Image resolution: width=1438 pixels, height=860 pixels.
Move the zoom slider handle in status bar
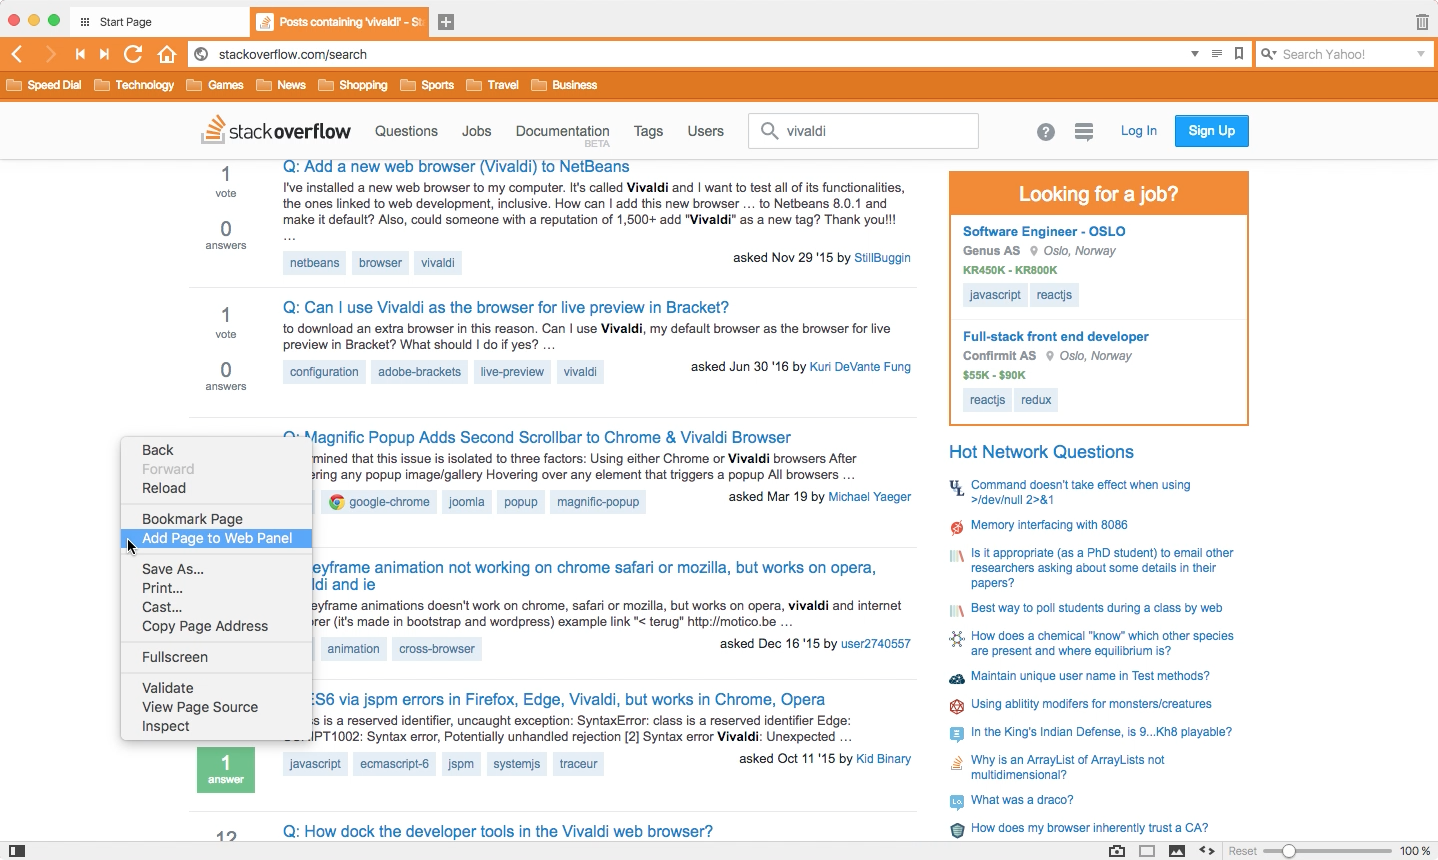1289,851
